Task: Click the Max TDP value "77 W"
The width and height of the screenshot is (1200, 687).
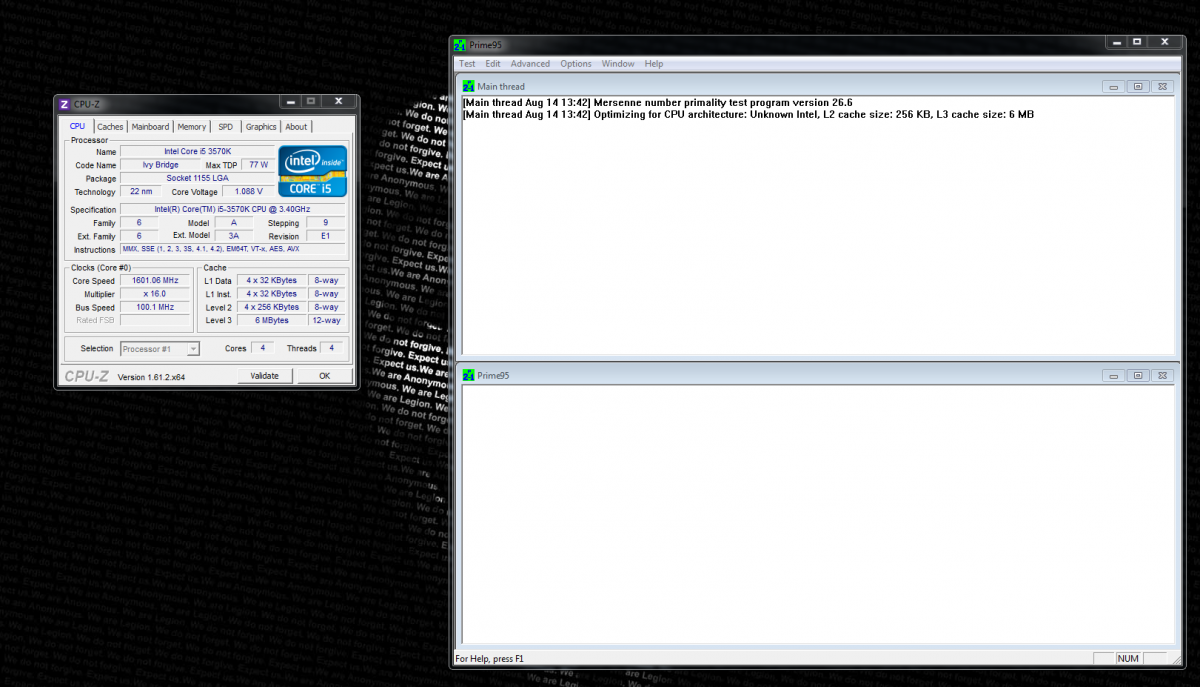Action: point(257,165)
